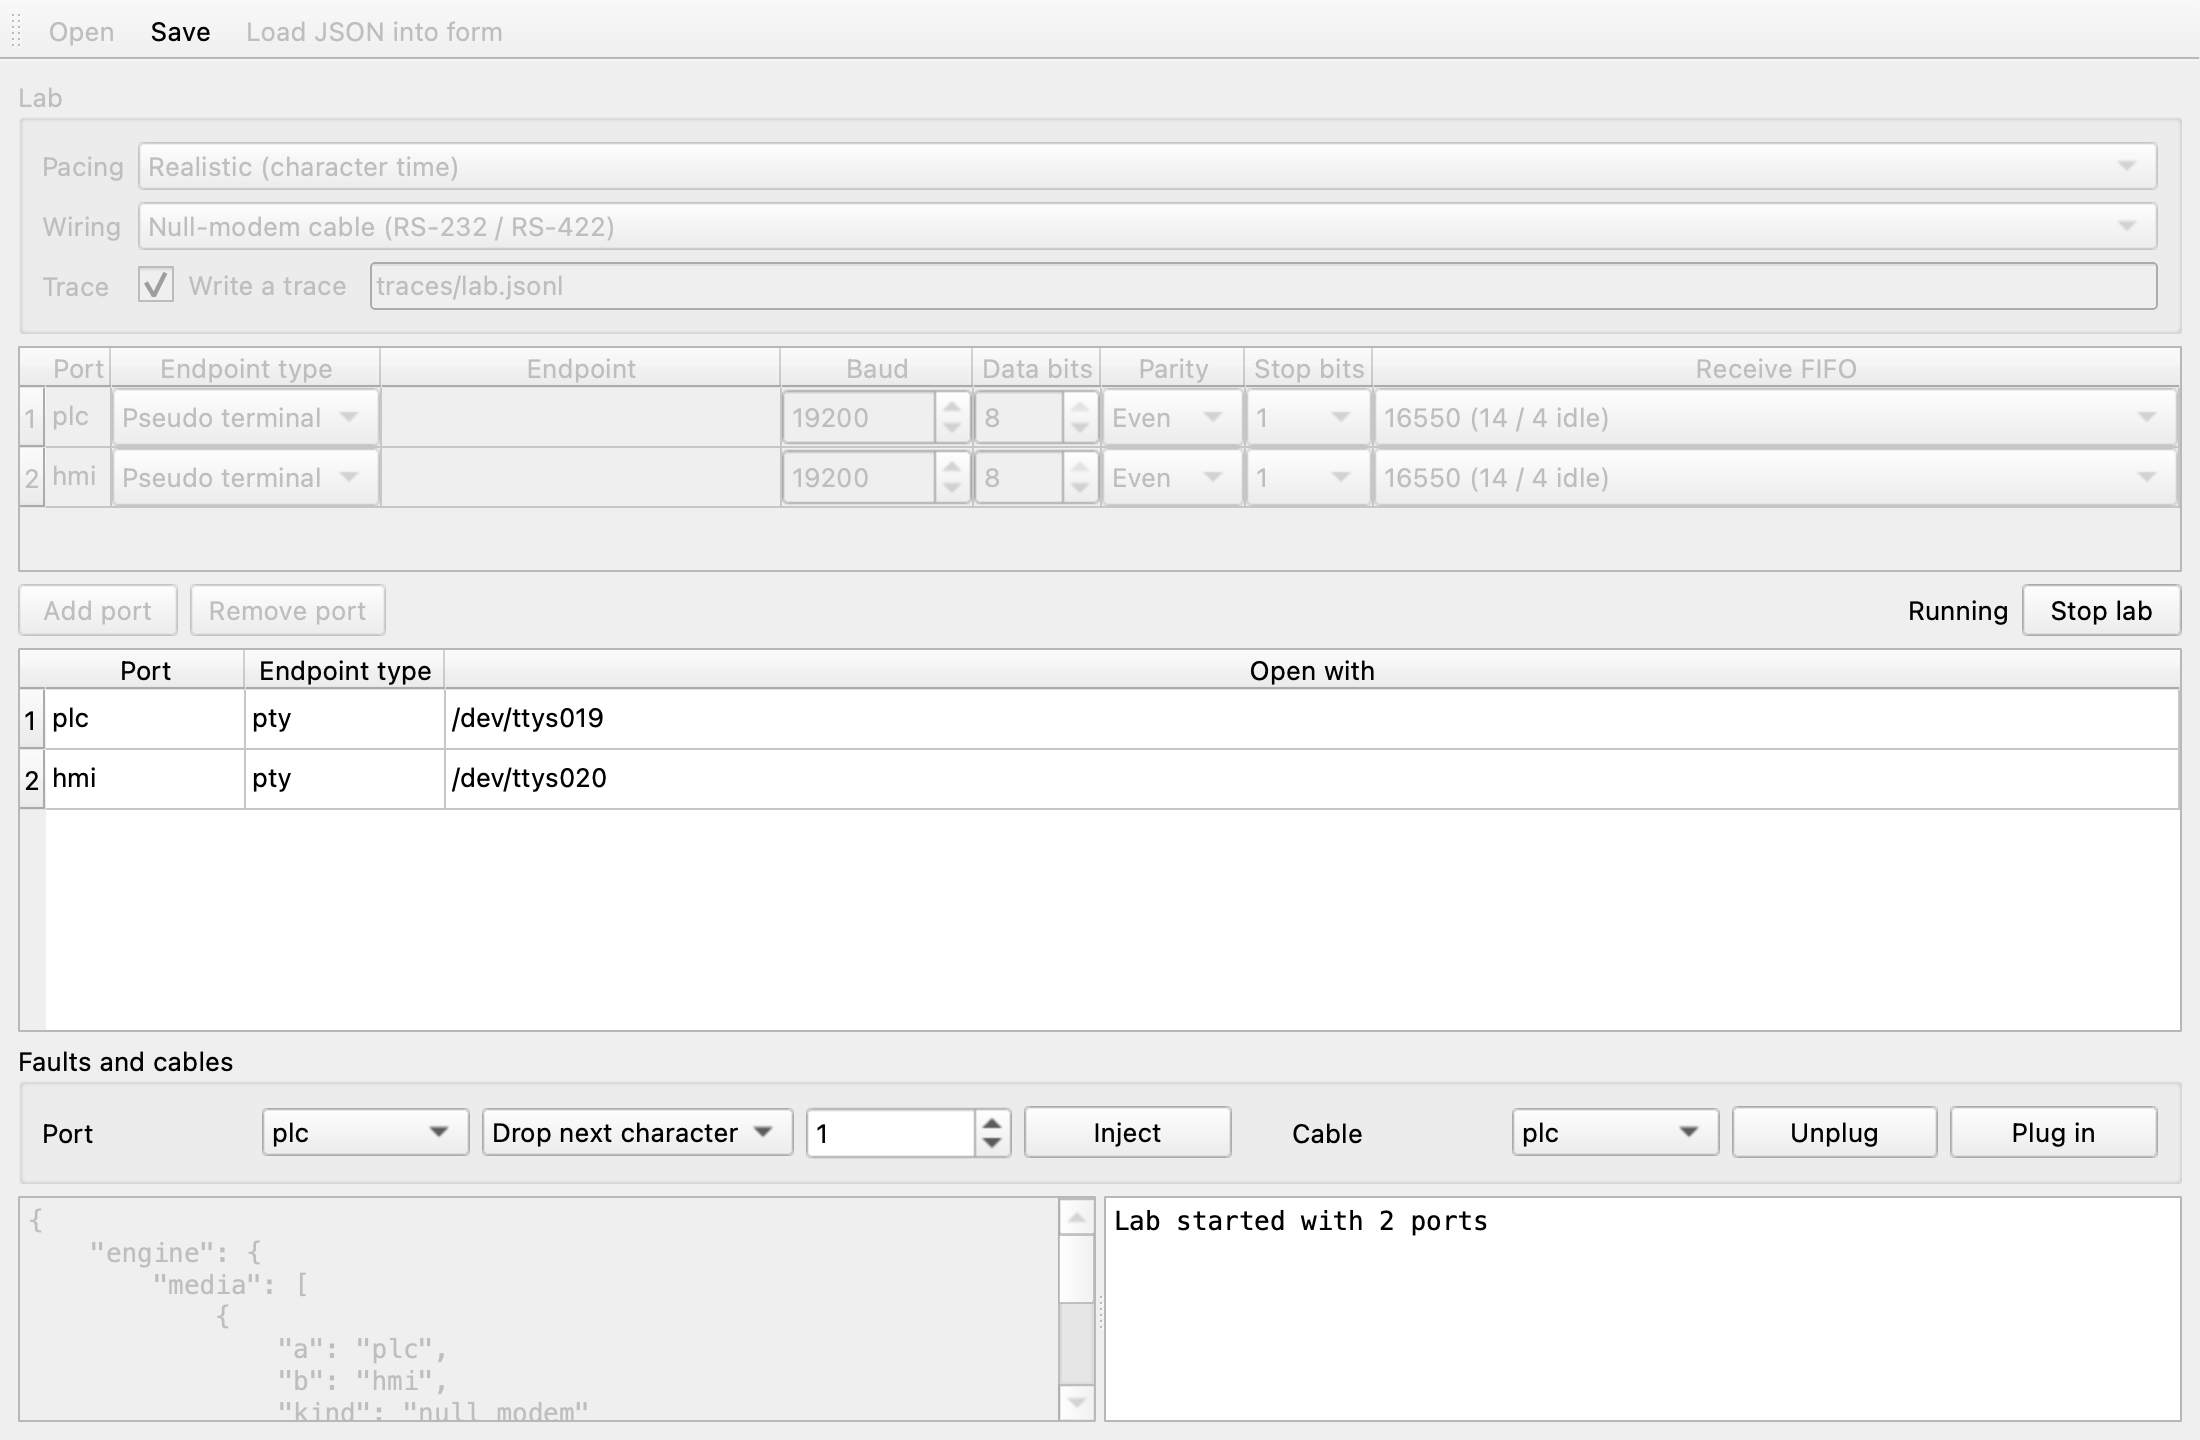
Task: Click the Lab started log area
Action: coord(1642,1309)
